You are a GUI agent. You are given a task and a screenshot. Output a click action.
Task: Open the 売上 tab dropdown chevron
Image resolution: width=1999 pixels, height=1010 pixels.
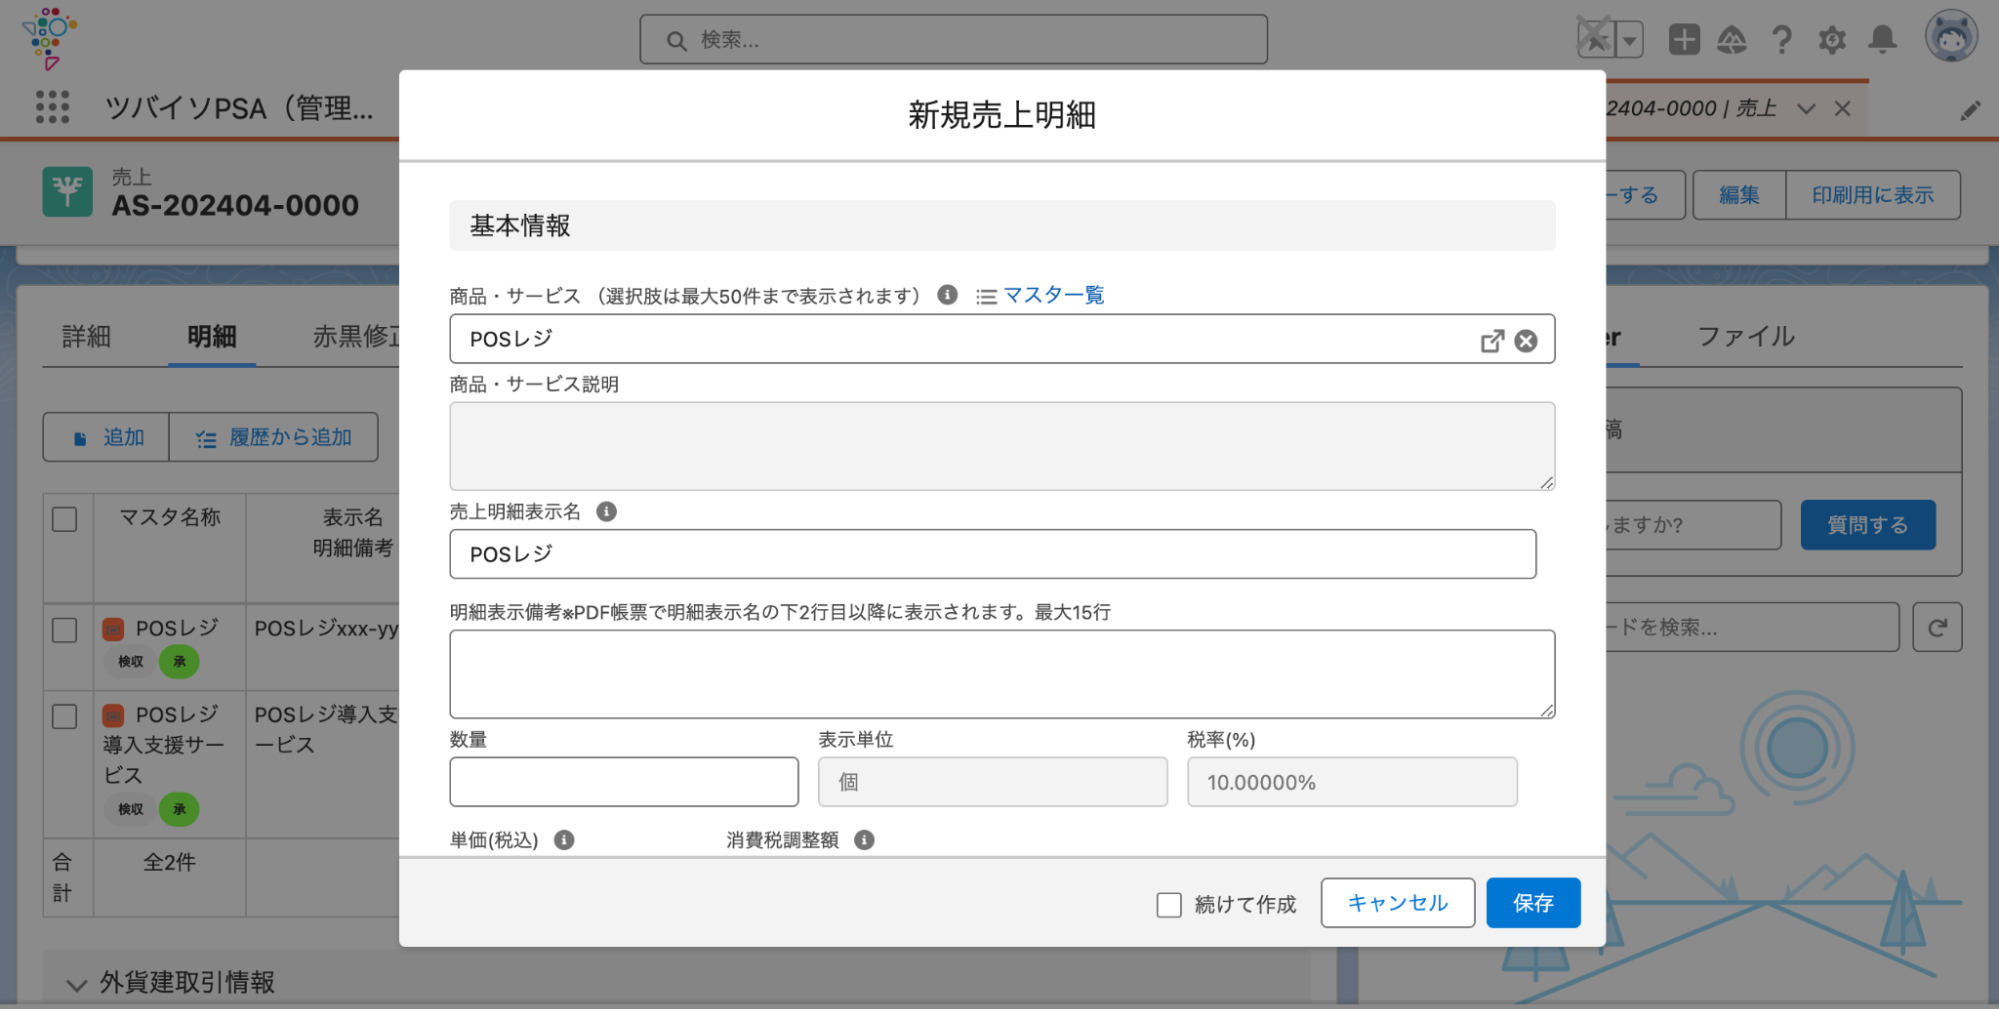coord(1806,108)
